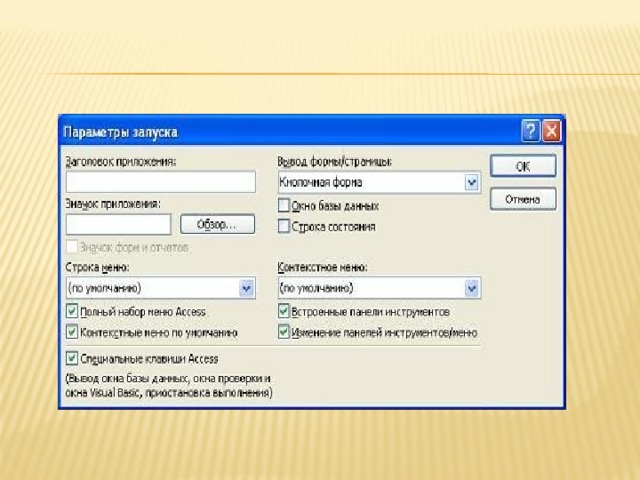Expand the Строка меню dropdown list
640x480 pixels.
[x=247, y=289]
